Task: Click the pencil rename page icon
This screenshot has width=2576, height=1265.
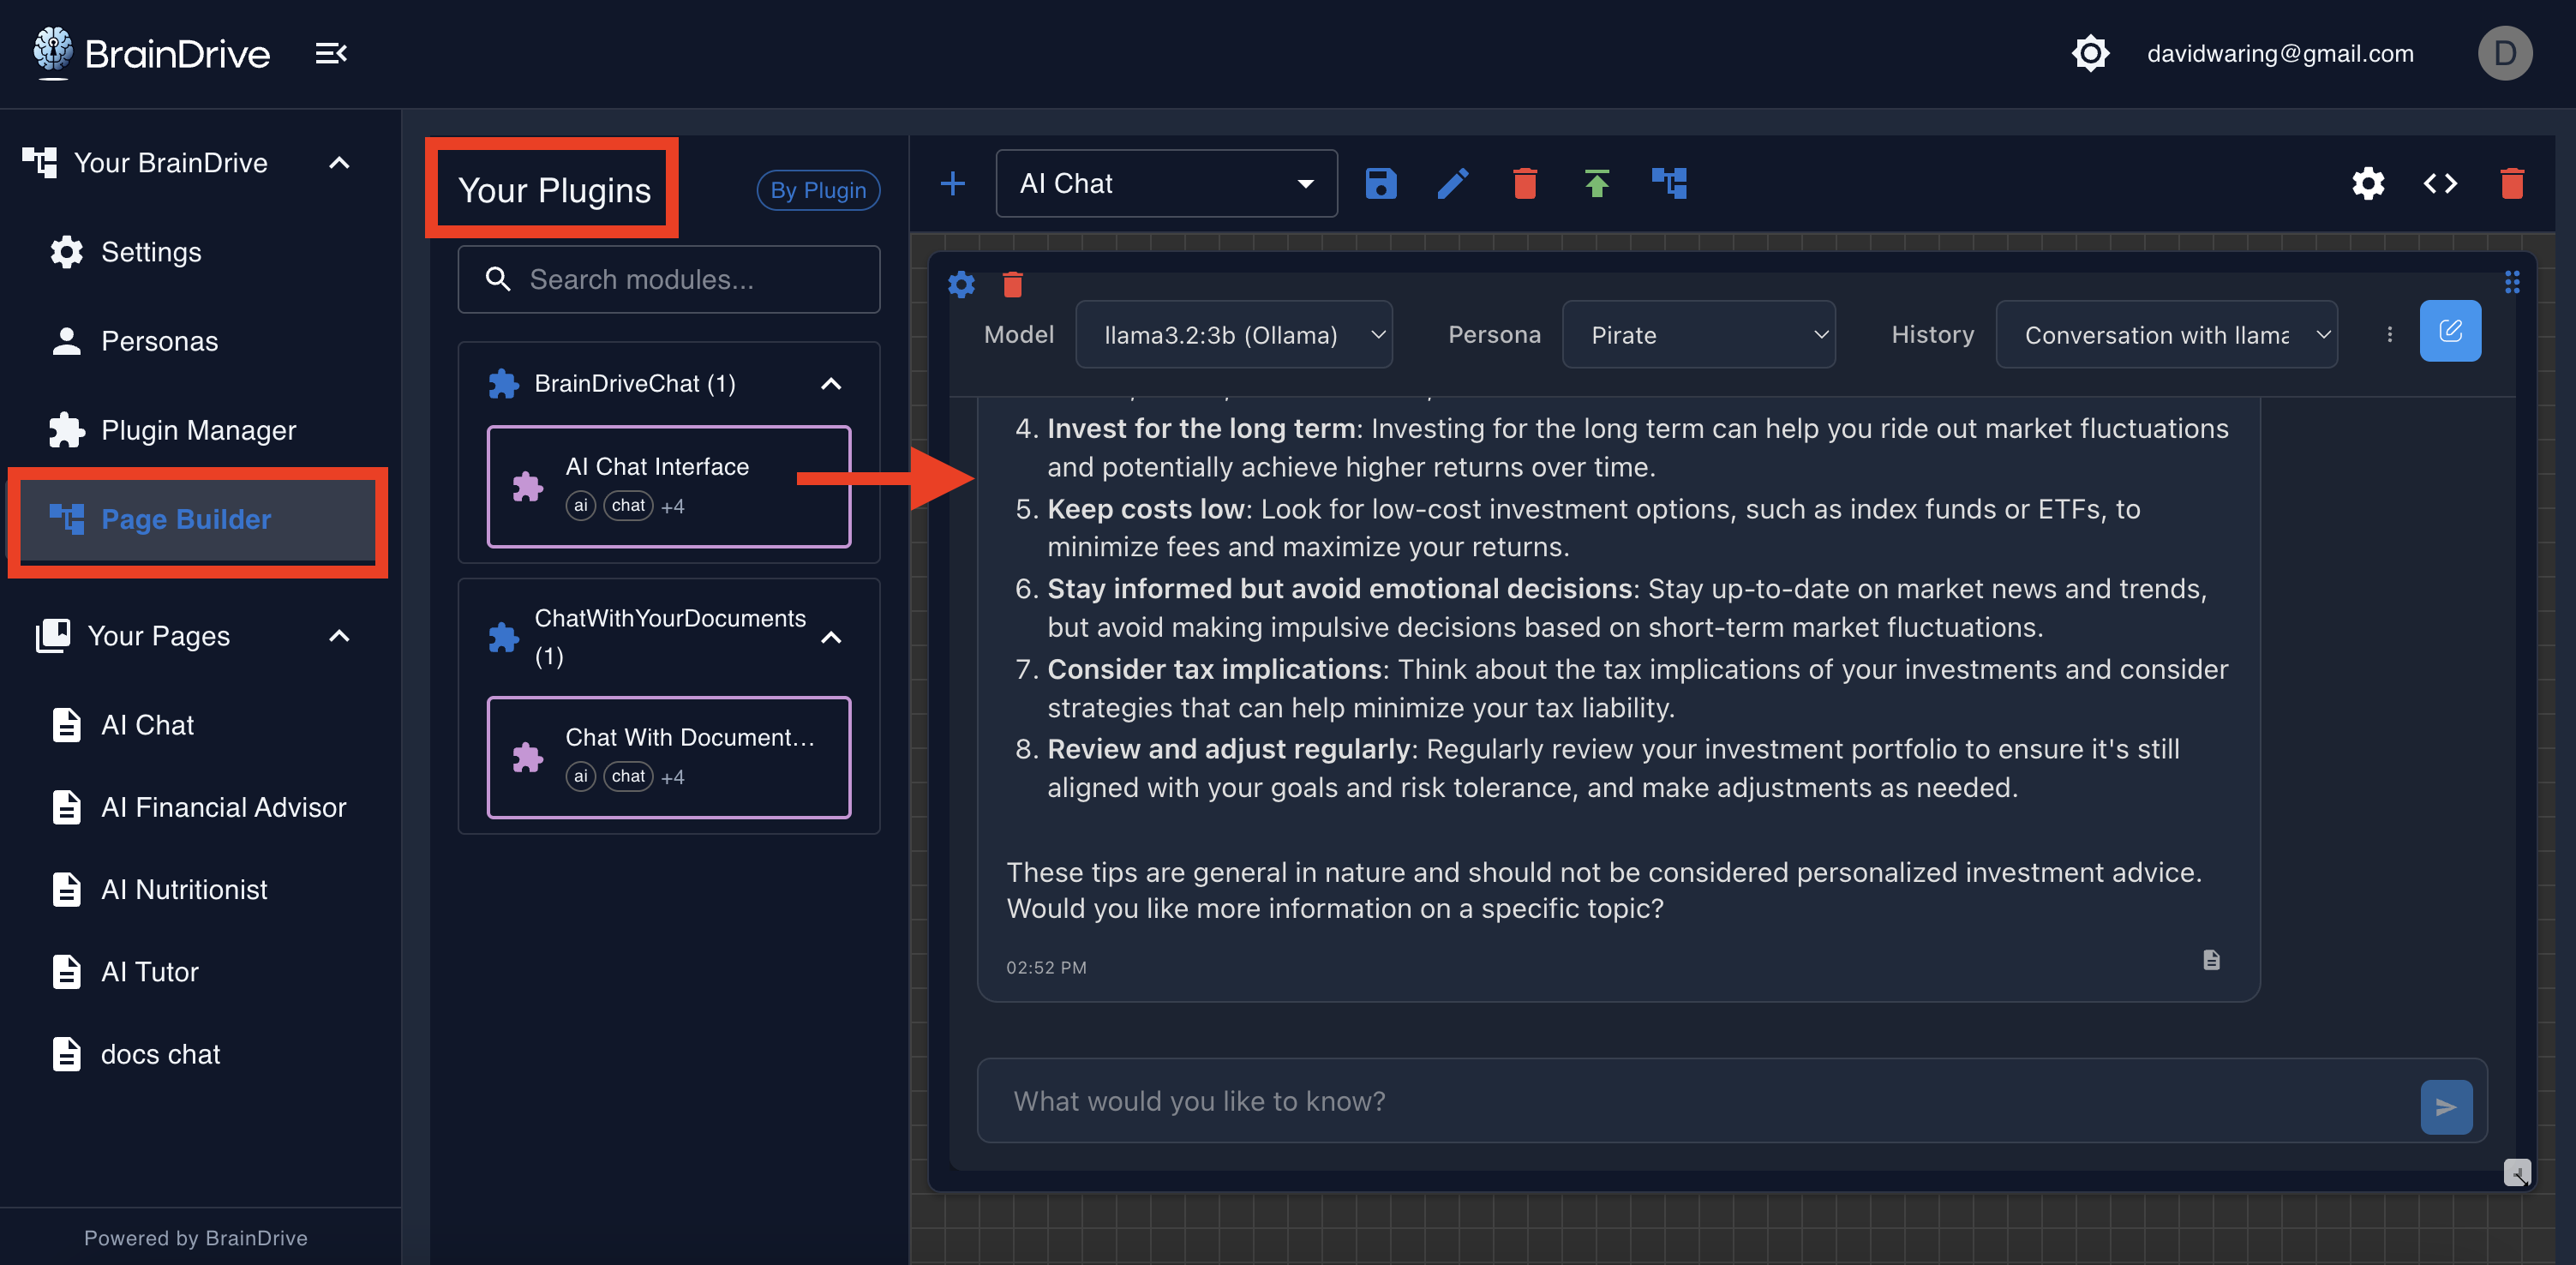Action: click(x=1452, y=184)
